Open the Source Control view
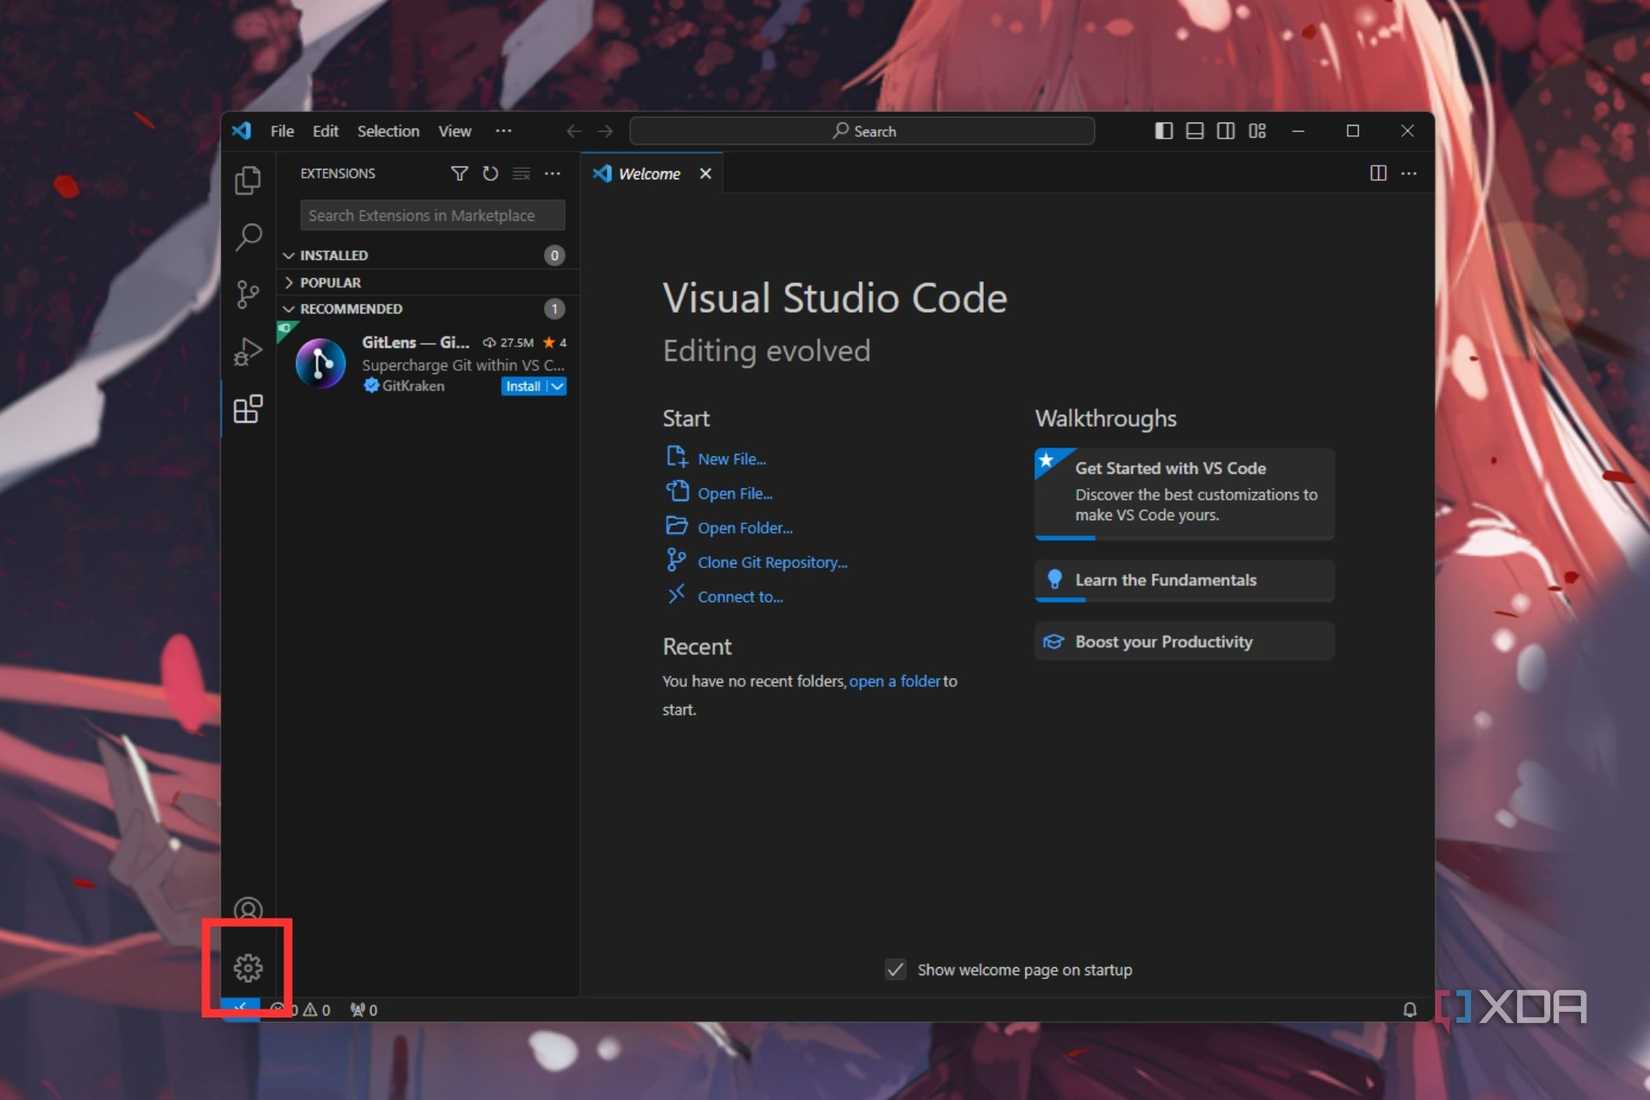 coord(248,294)
